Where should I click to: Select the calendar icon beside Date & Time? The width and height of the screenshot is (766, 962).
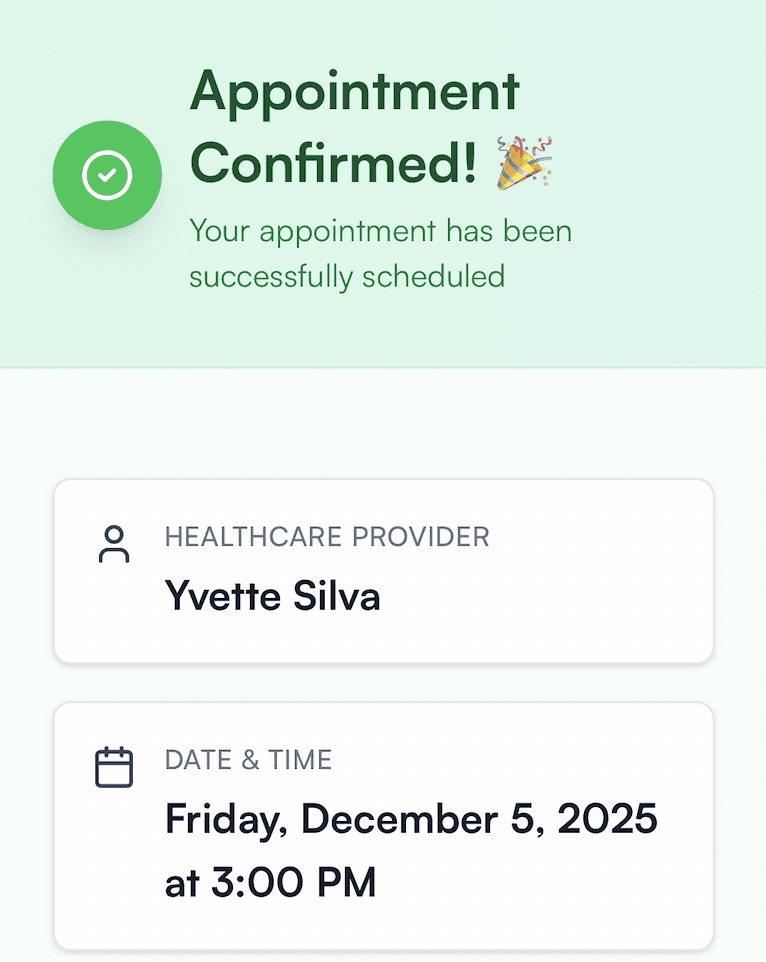pos(114,767)
